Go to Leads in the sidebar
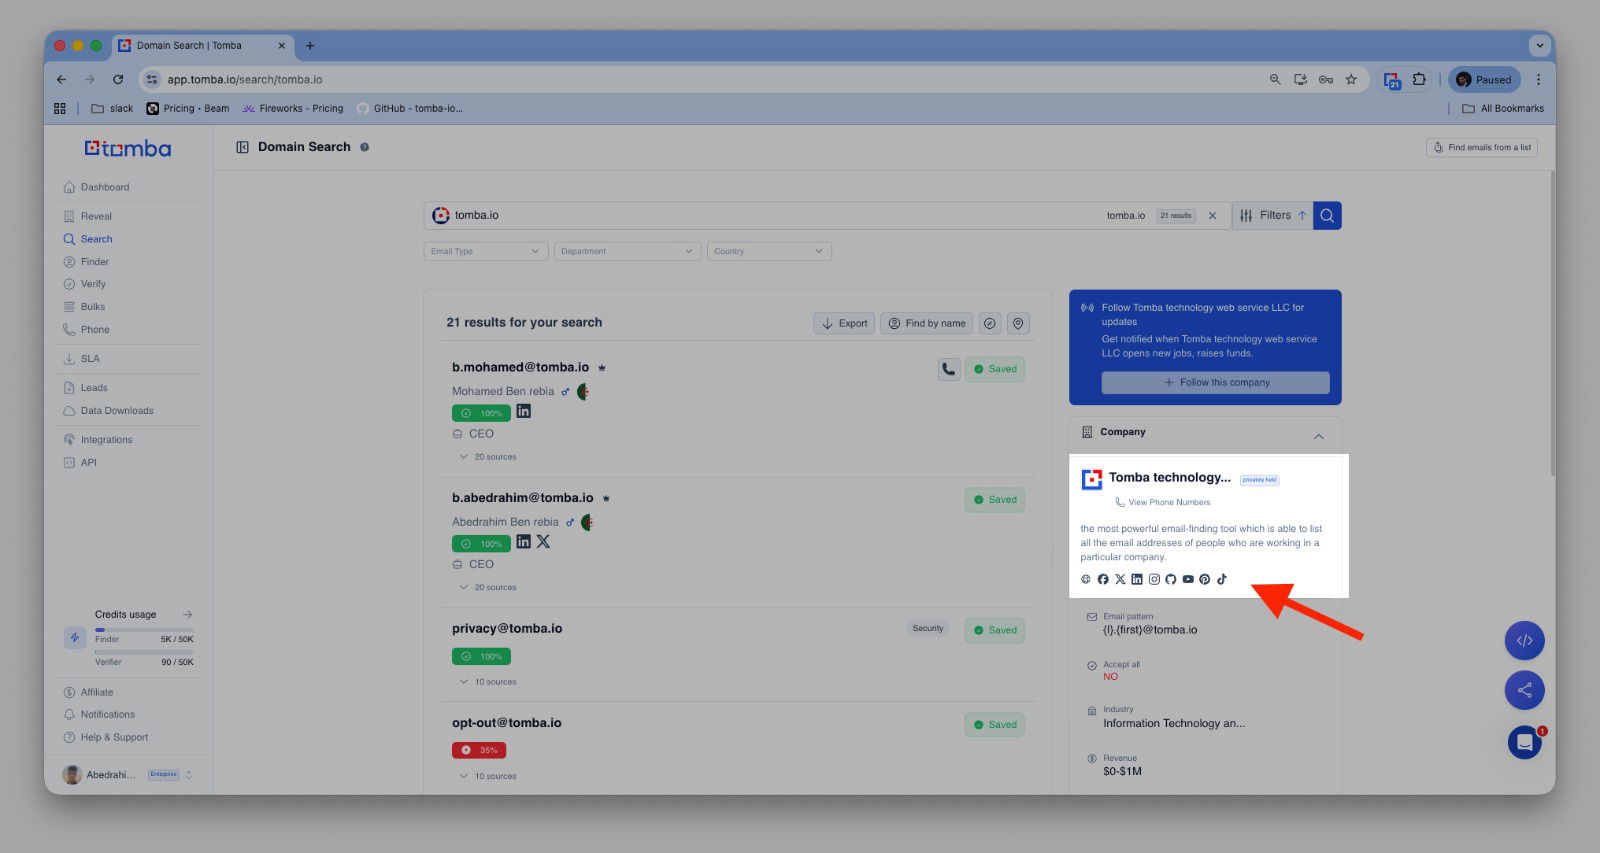 point(94,388)
